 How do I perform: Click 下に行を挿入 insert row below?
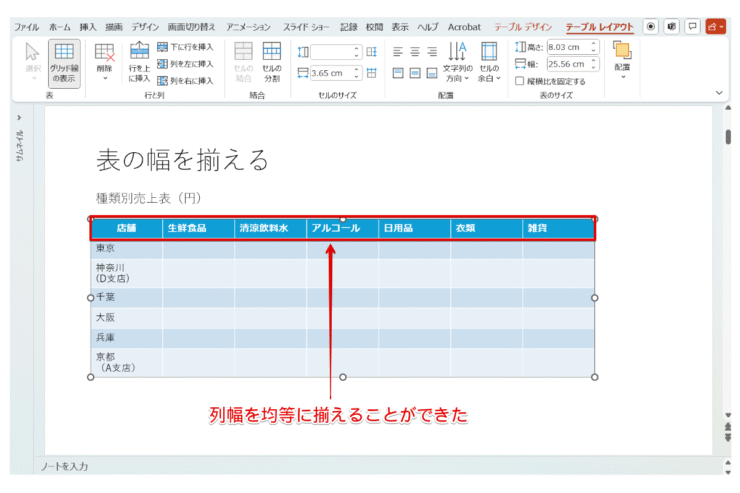[x=185, y=47]
